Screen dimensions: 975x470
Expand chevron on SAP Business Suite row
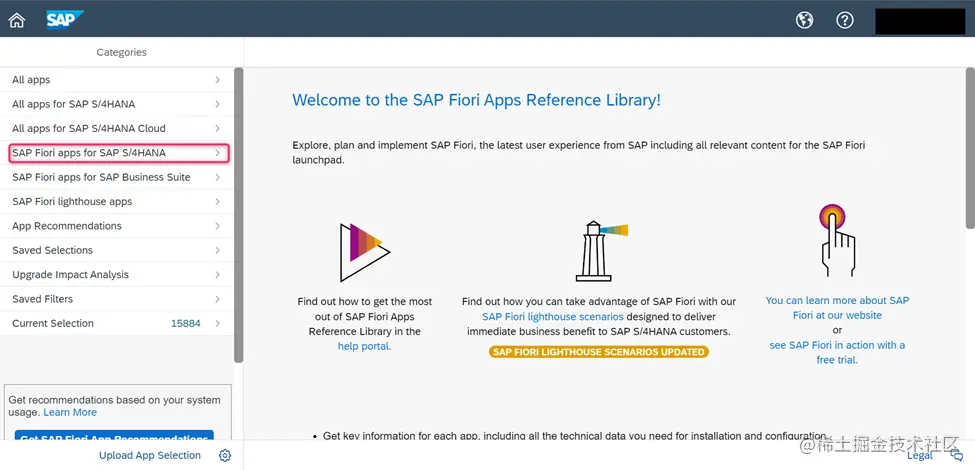point(218,177)
